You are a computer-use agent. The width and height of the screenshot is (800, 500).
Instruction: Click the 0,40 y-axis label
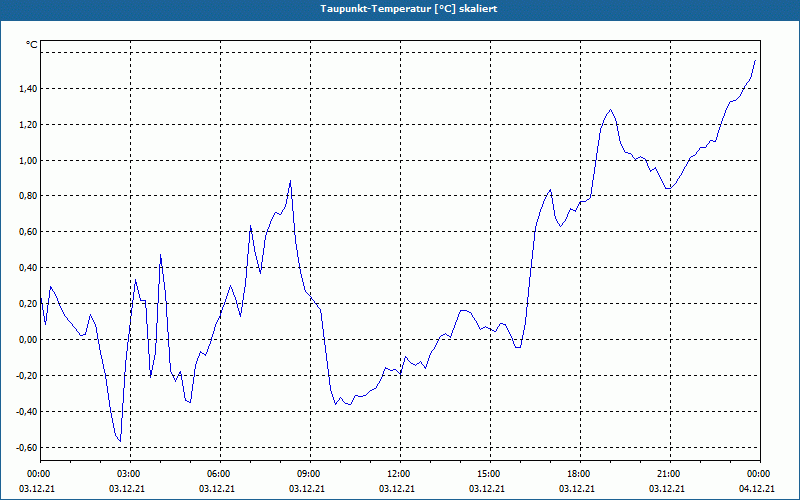click(28, 268)
